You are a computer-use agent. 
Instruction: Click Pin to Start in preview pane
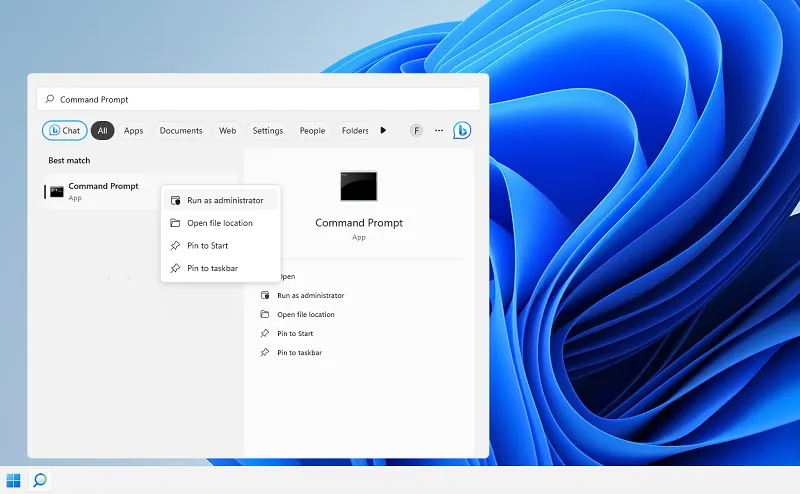295,333
